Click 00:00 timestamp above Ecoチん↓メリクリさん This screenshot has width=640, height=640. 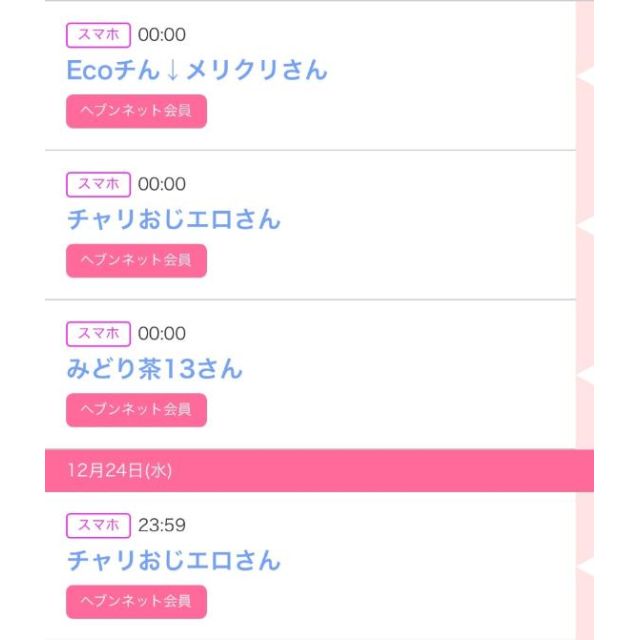tap(162, 35)
